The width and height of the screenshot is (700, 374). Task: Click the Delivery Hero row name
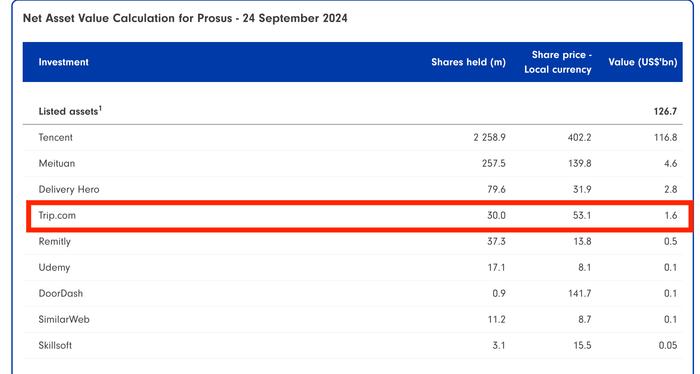(x=69, y=189)
